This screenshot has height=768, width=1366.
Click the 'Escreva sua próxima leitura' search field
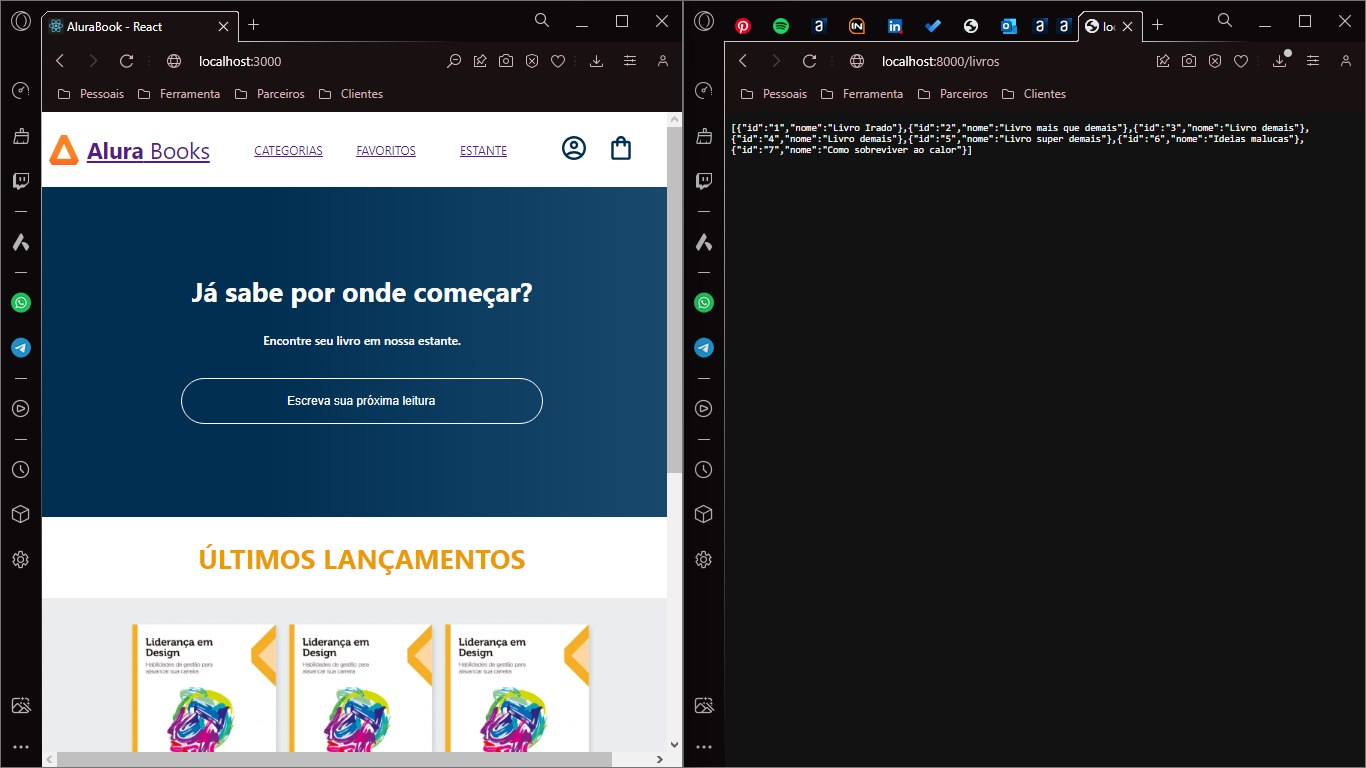click(361, 401)
